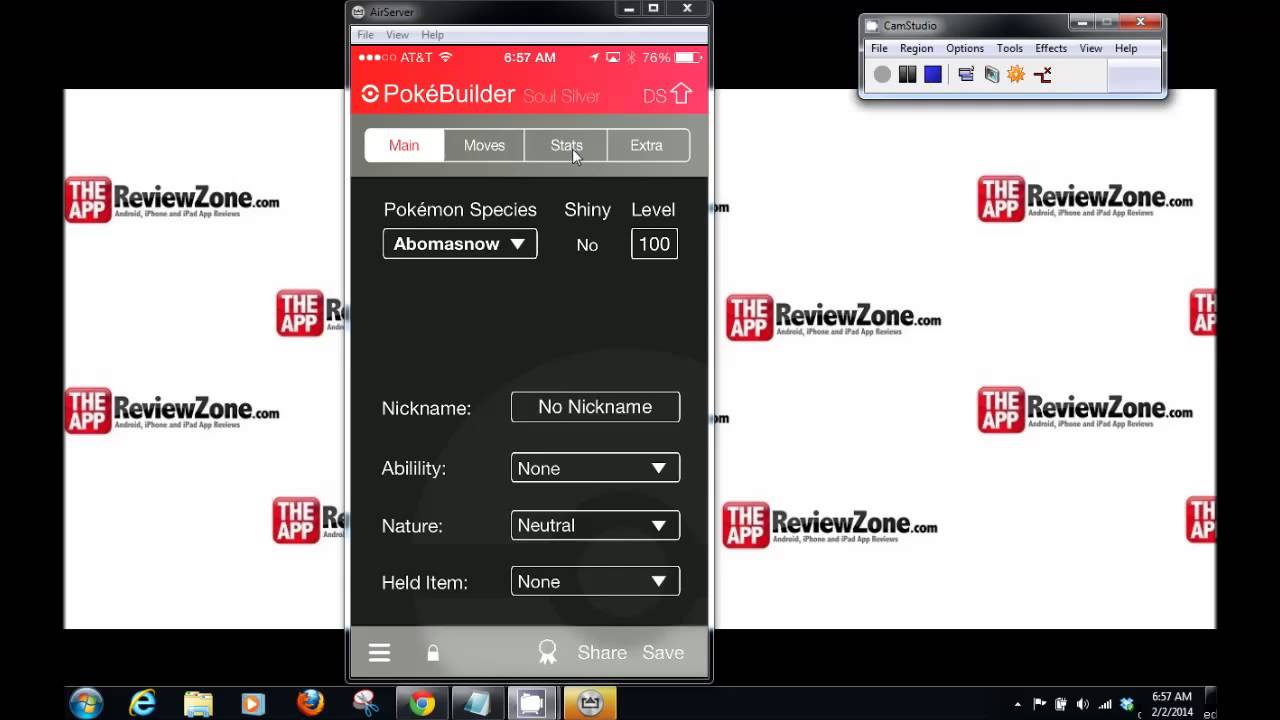Switch to Google Chrome in the taskbar
This screenshot has height=720, width=1280.
(x=422, y=703)
